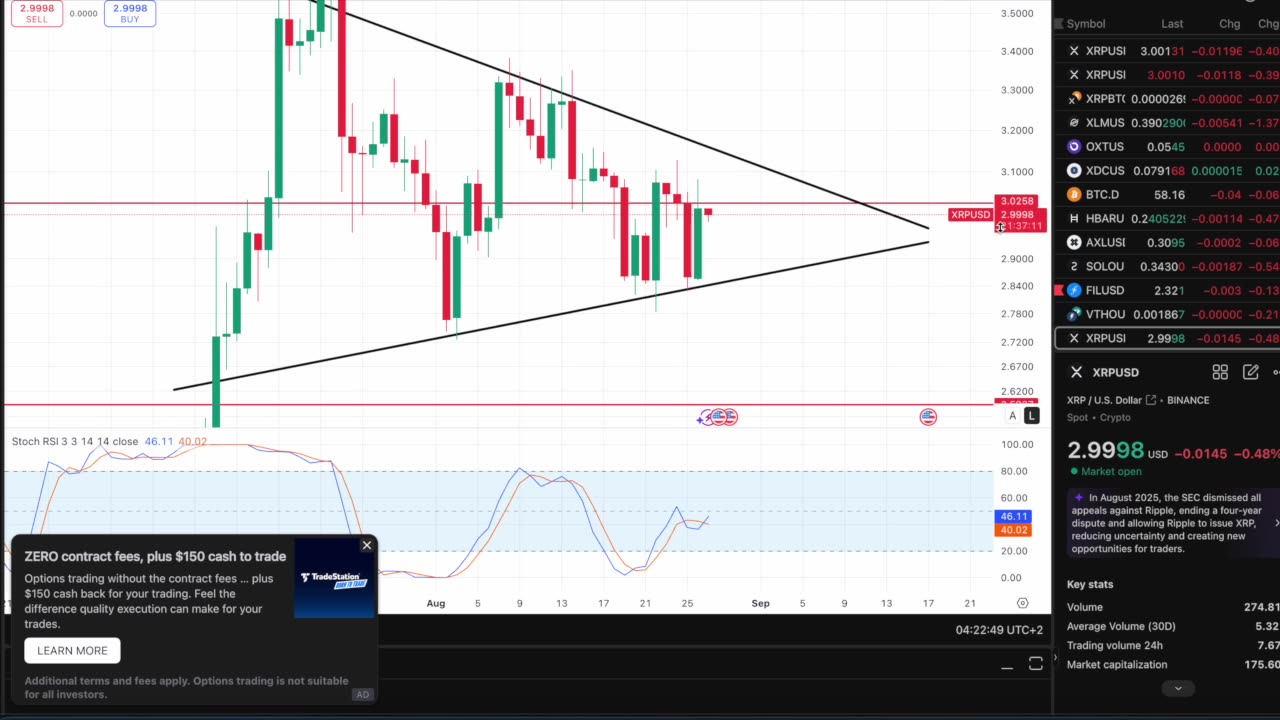Select the FILUSD watchlist row
The width and height of the screenshot is (1280, 720).
[1168, 291]
